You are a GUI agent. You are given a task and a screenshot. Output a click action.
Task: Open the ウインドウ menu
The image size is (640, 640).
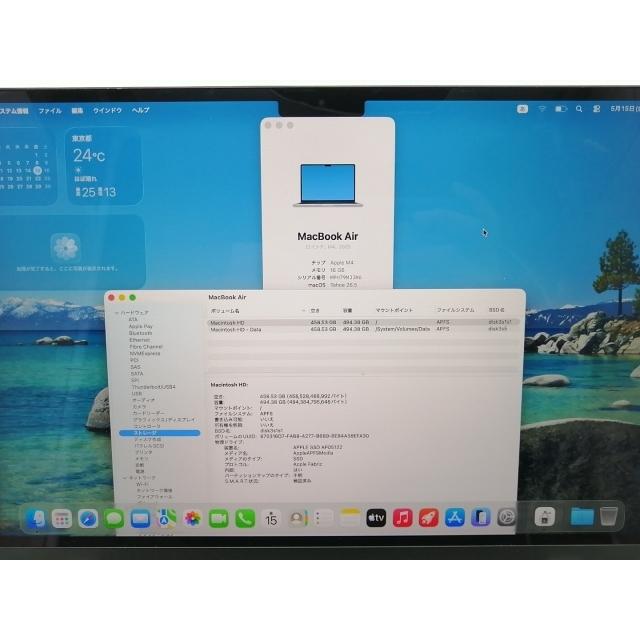click(x=107, y=111)
